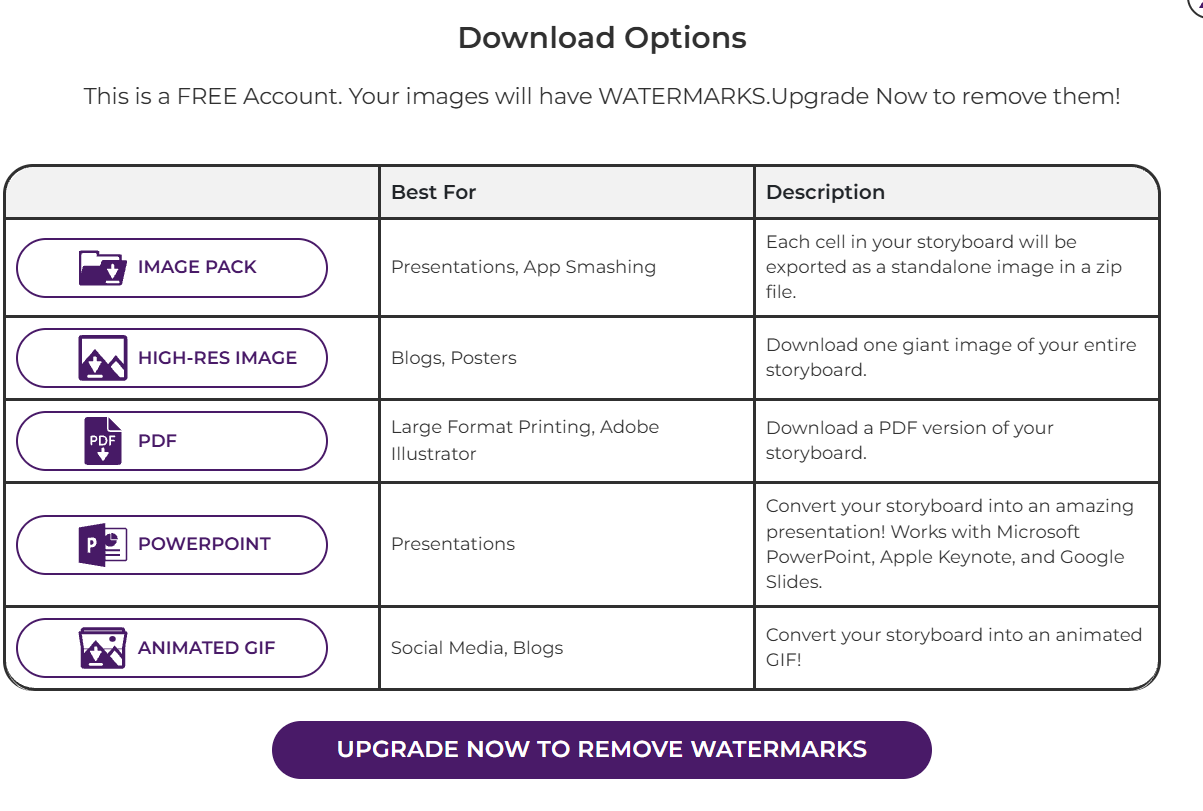Download via the IMAGE PACK label
The image size is (1203, 811).
(197, 267)
